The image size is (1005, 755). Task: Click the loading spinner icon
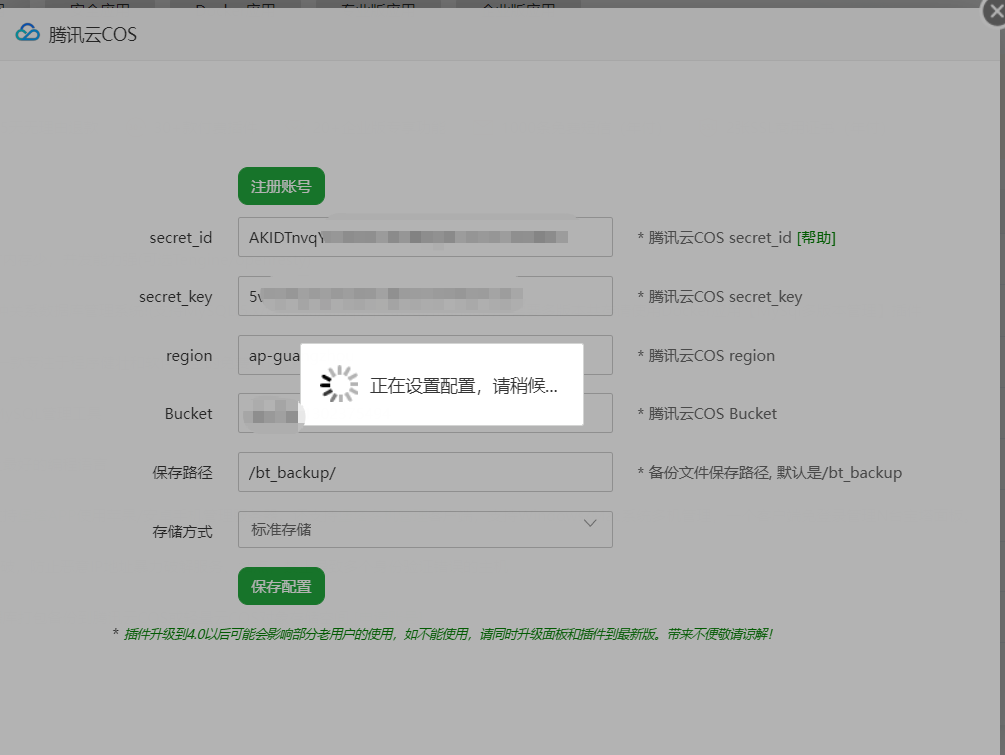tap(339, 385)
